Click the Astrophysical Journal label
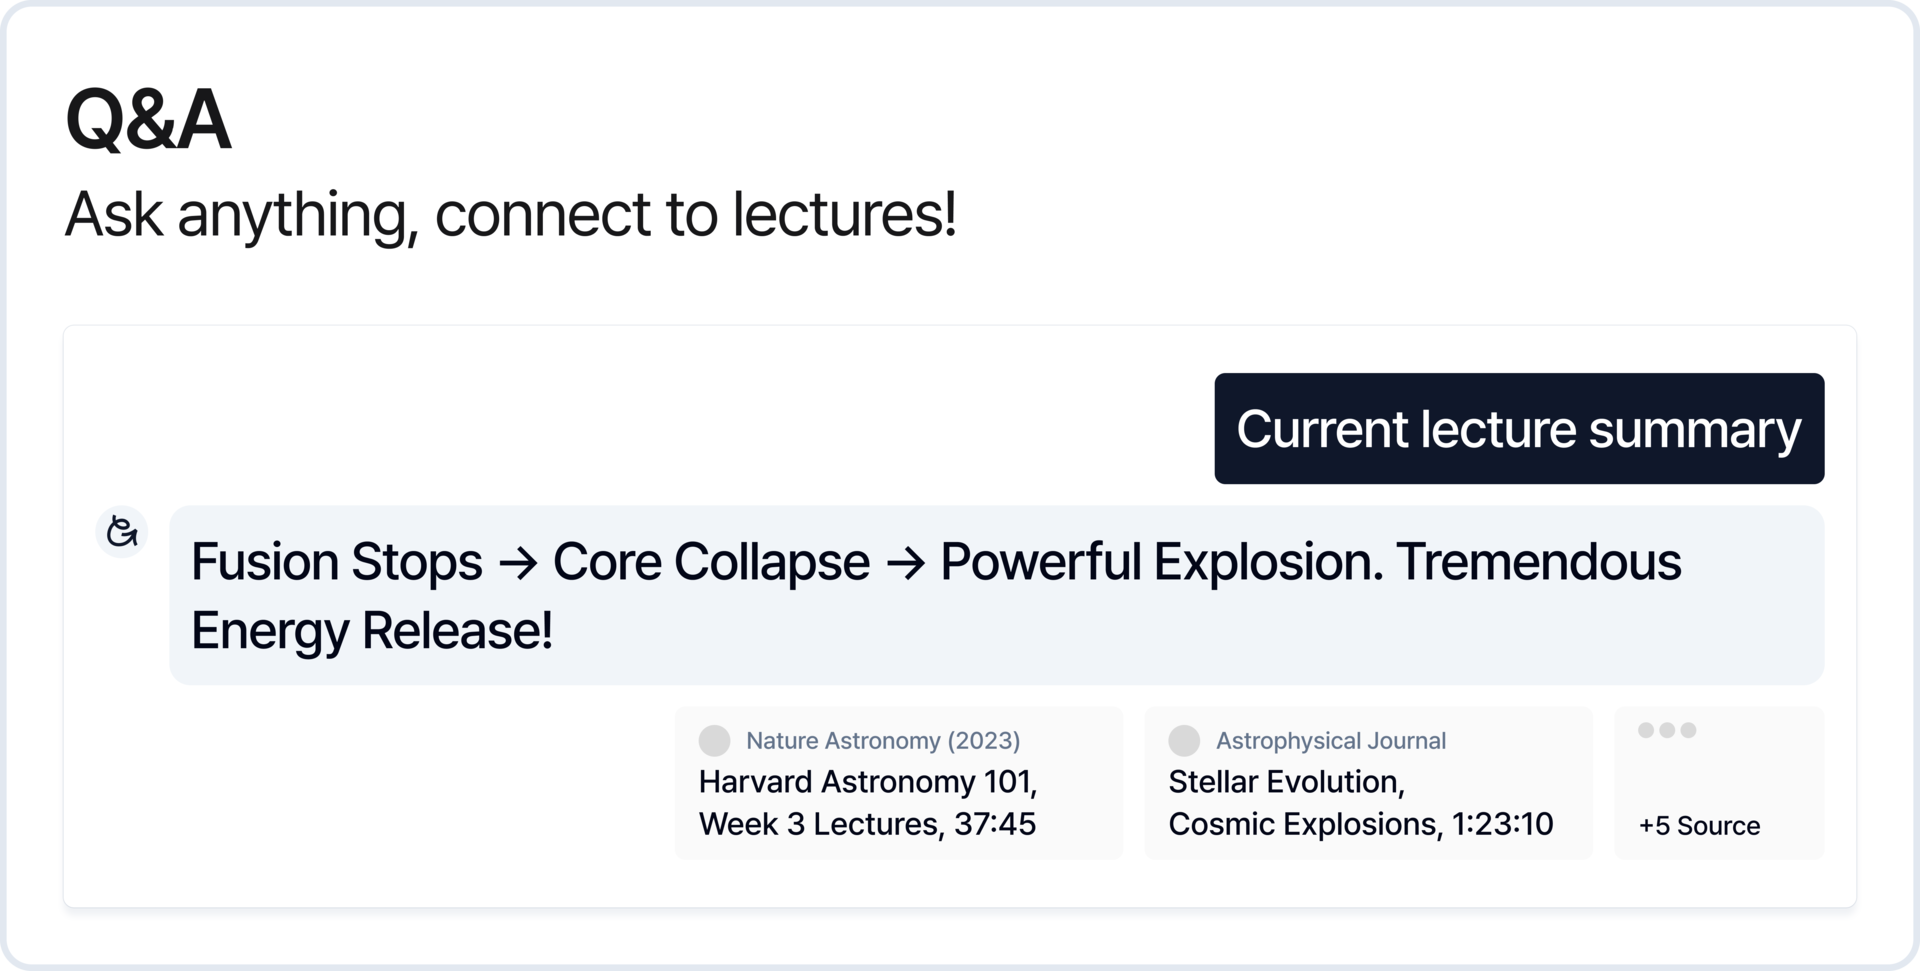 click(1330, 741)
